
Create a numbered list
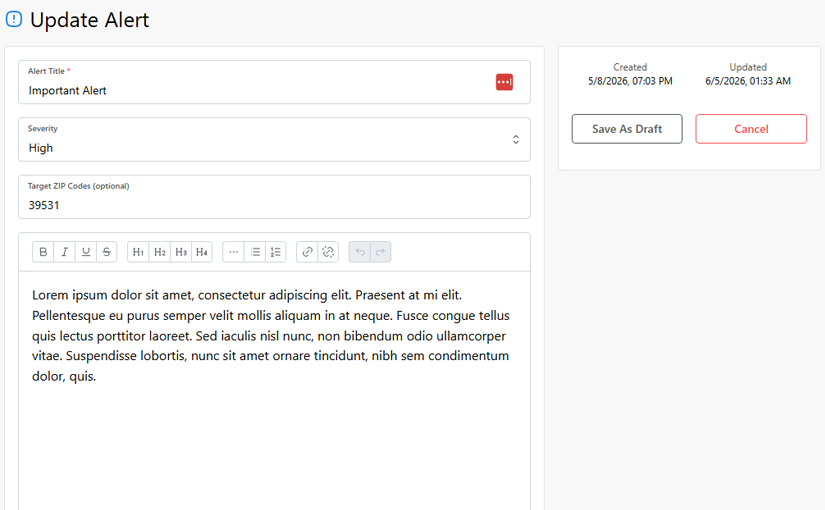click(x=276, y=252)
